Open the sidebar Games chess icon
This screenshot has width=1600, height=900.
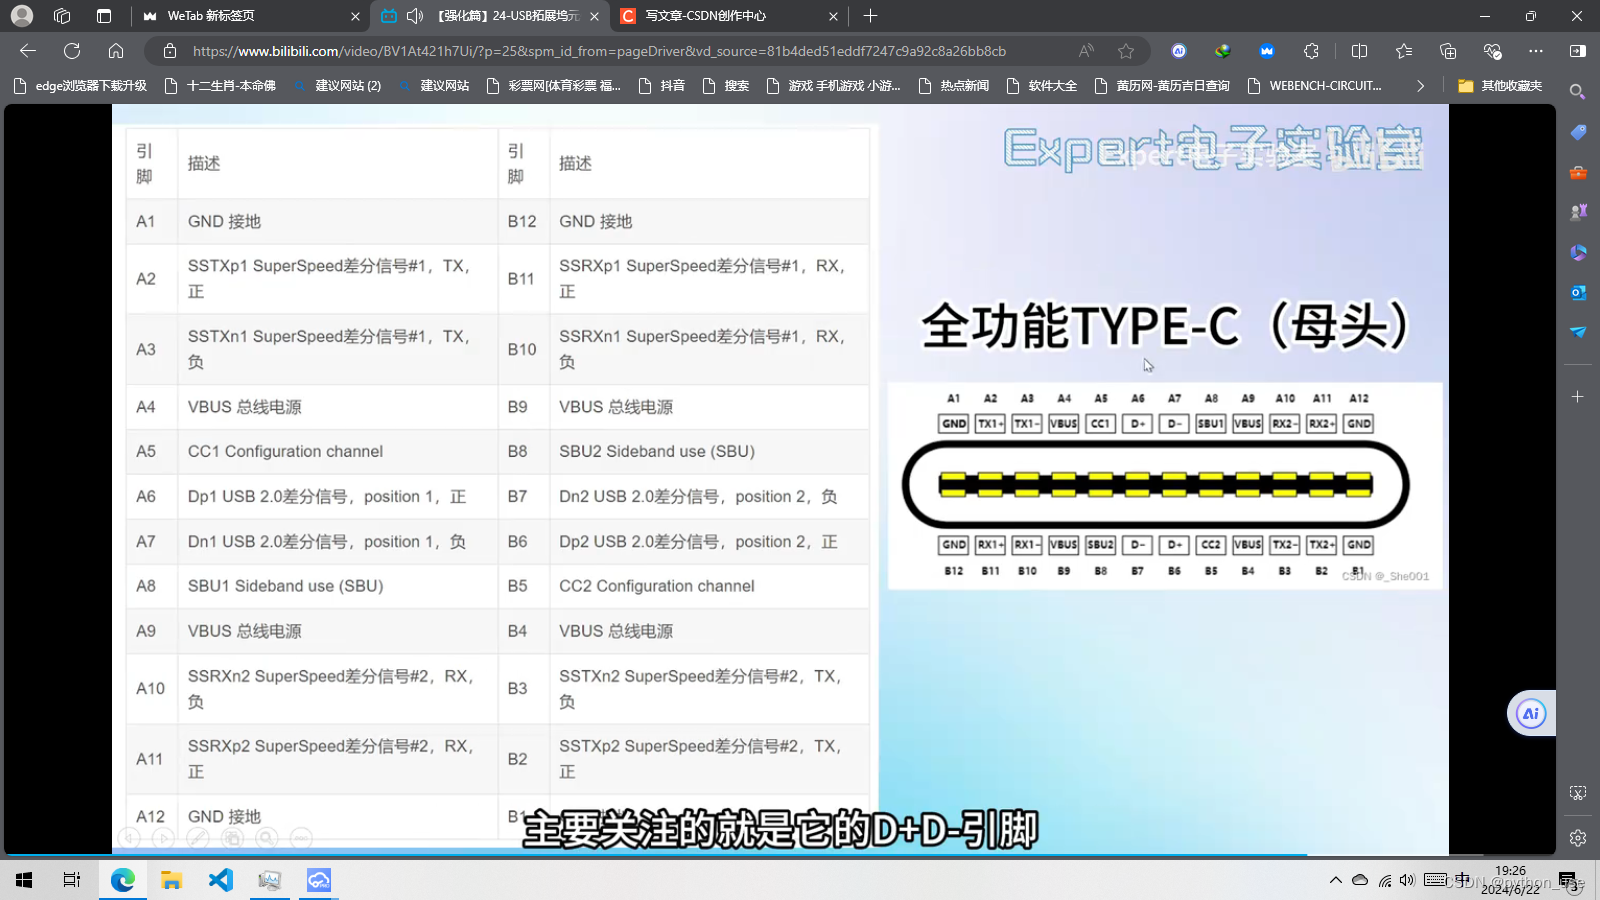[1578, 212]
